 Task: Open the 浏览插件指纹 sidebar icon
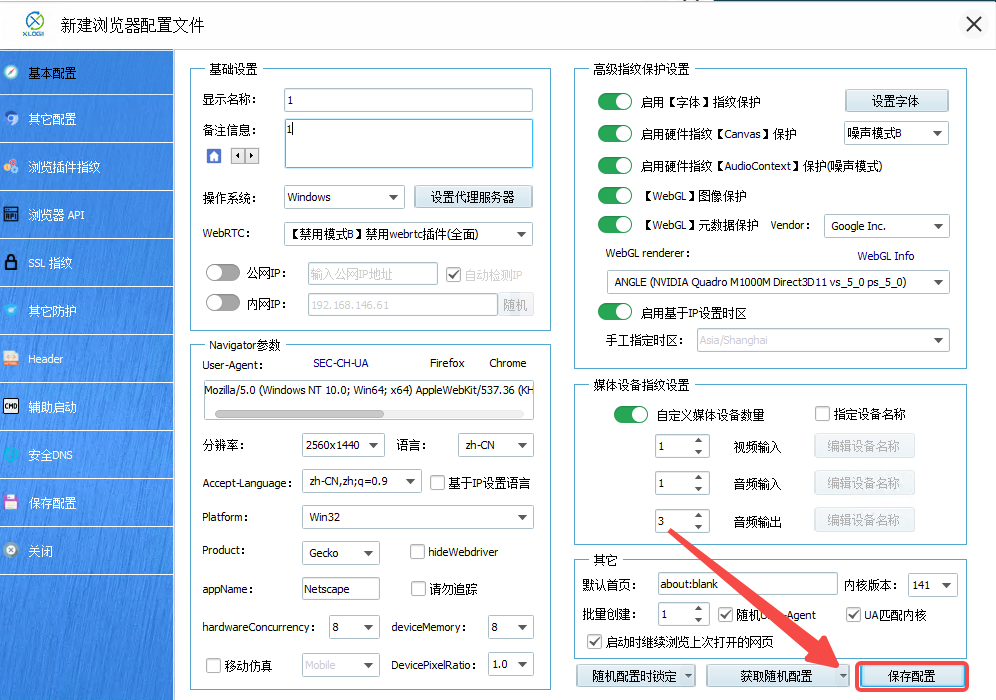[x=11, y=167]
